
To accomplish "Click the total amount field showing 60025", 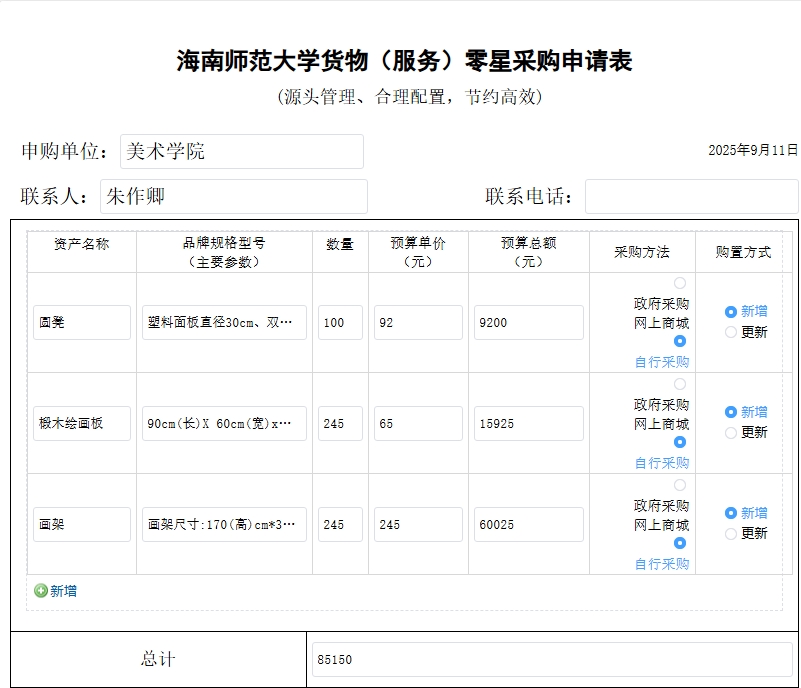I will [528, 525].
